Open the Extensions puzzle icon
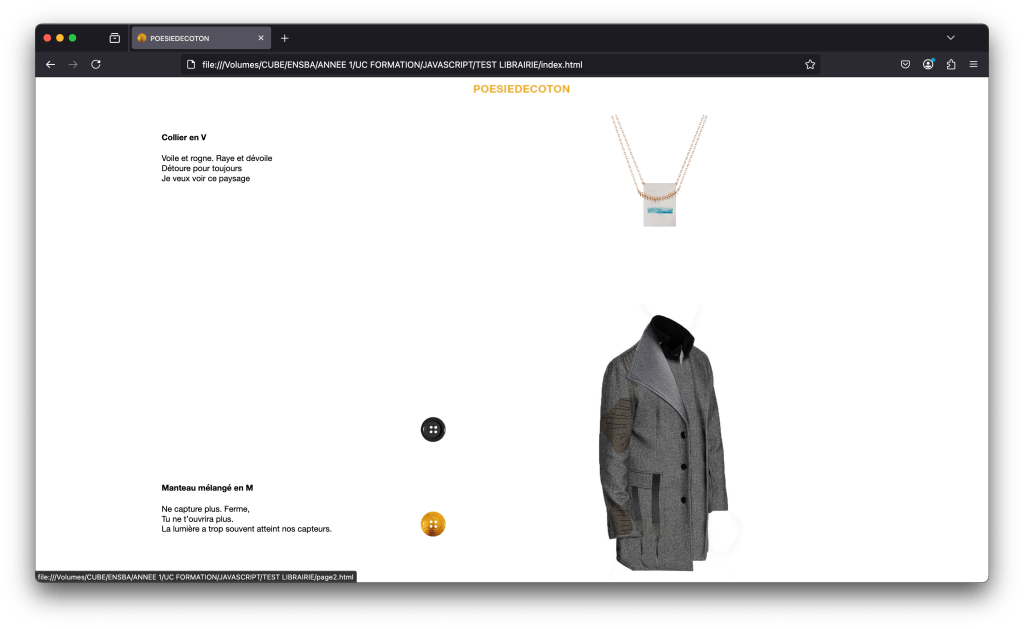Screen dimensions: 1024x629 click(x=951, y=65)
